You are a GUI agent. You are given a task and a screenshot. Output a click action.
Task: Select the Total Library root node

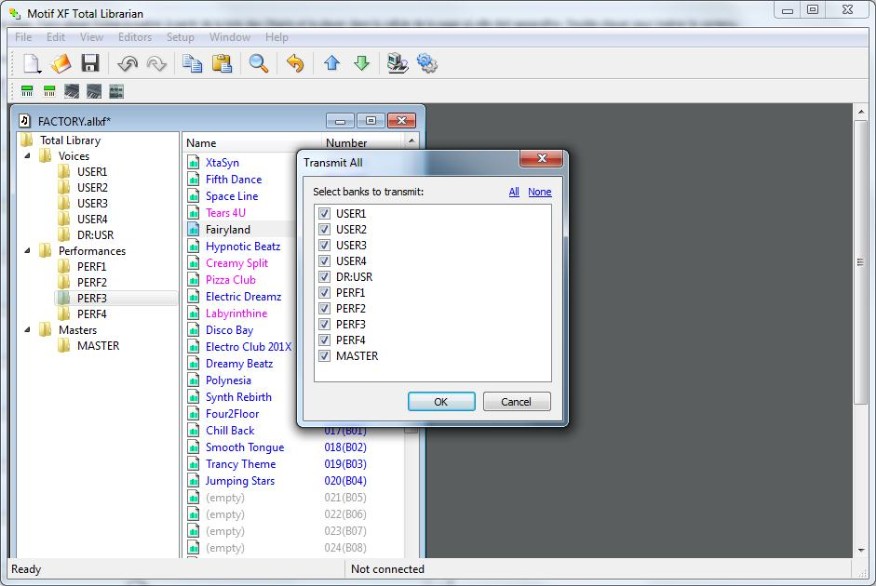point(70,140)
